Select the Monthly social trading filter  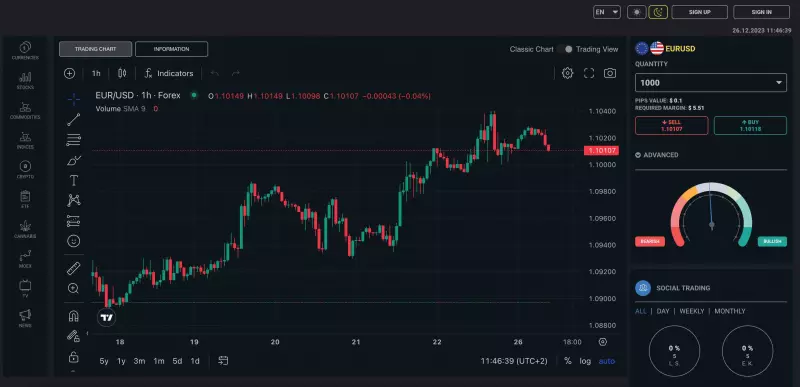730,311
